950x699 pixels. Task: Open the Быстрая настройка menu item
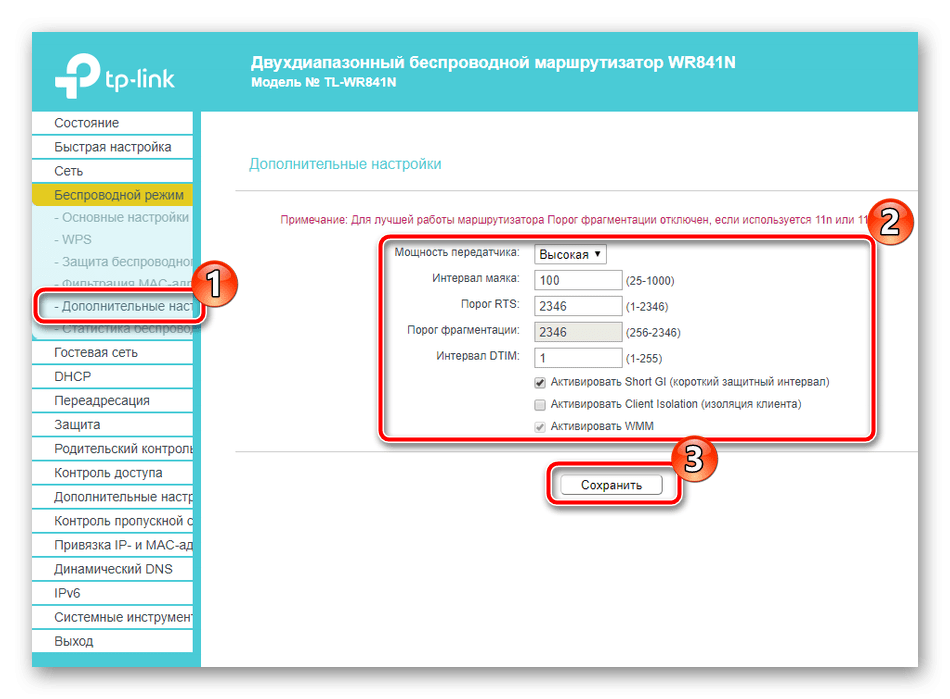113,147
